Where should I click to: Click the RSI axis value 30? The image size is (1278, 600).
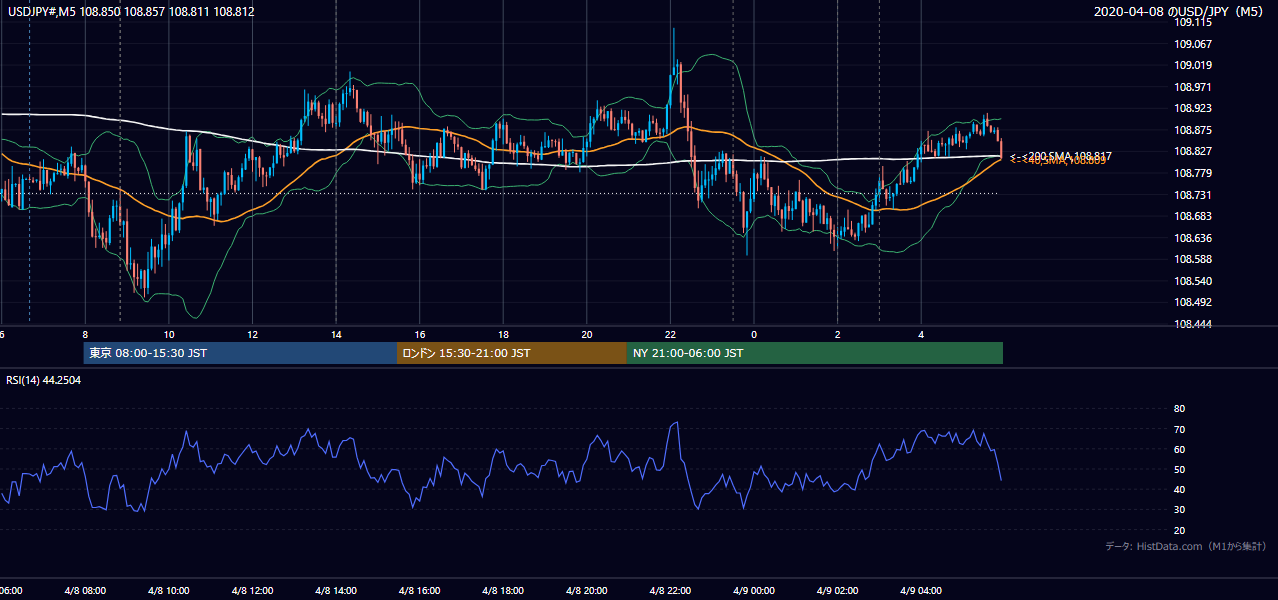click(1179, 510)
